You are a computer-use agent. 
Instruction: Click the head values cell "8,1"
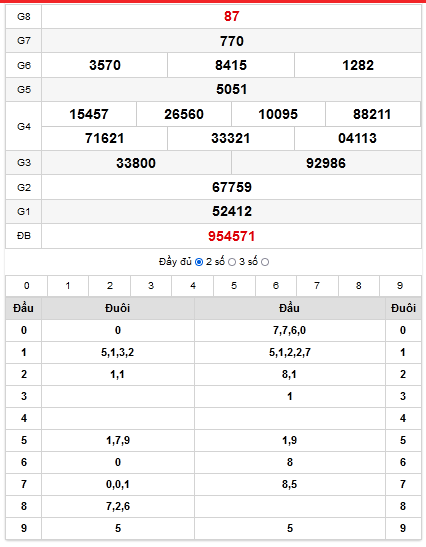tap(290, 374)
